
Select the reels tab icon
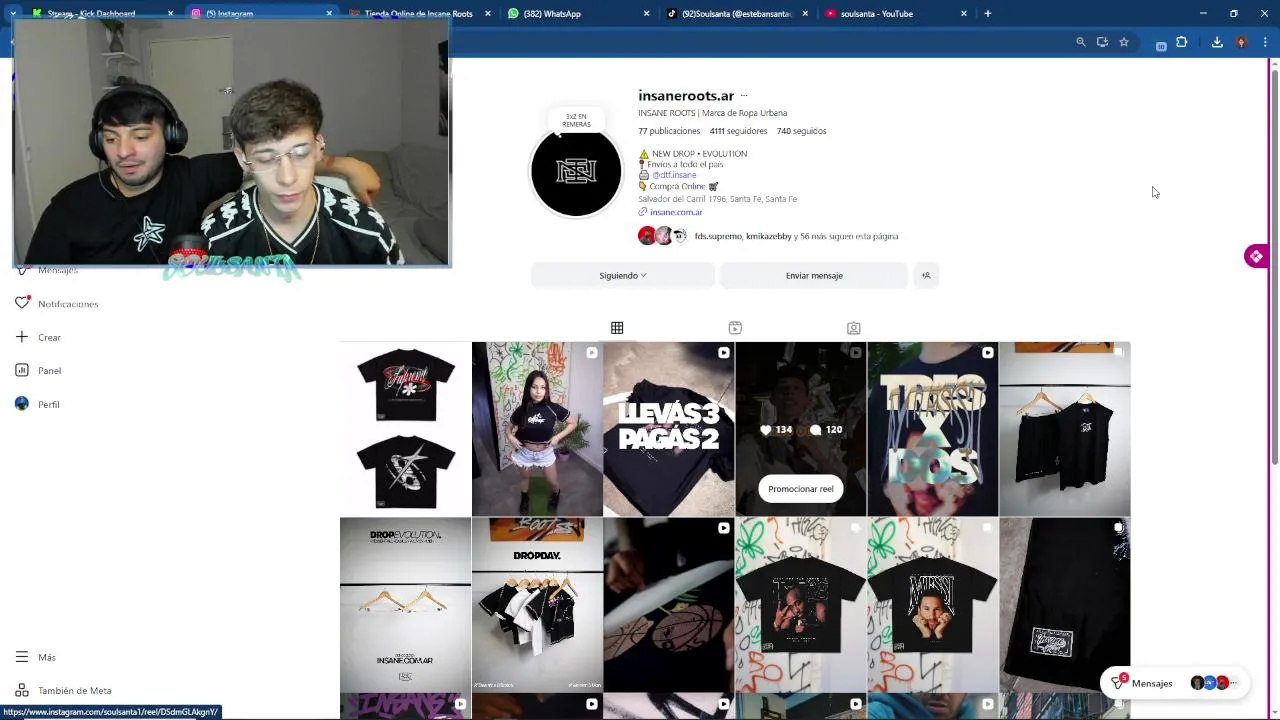pos(735,328)
